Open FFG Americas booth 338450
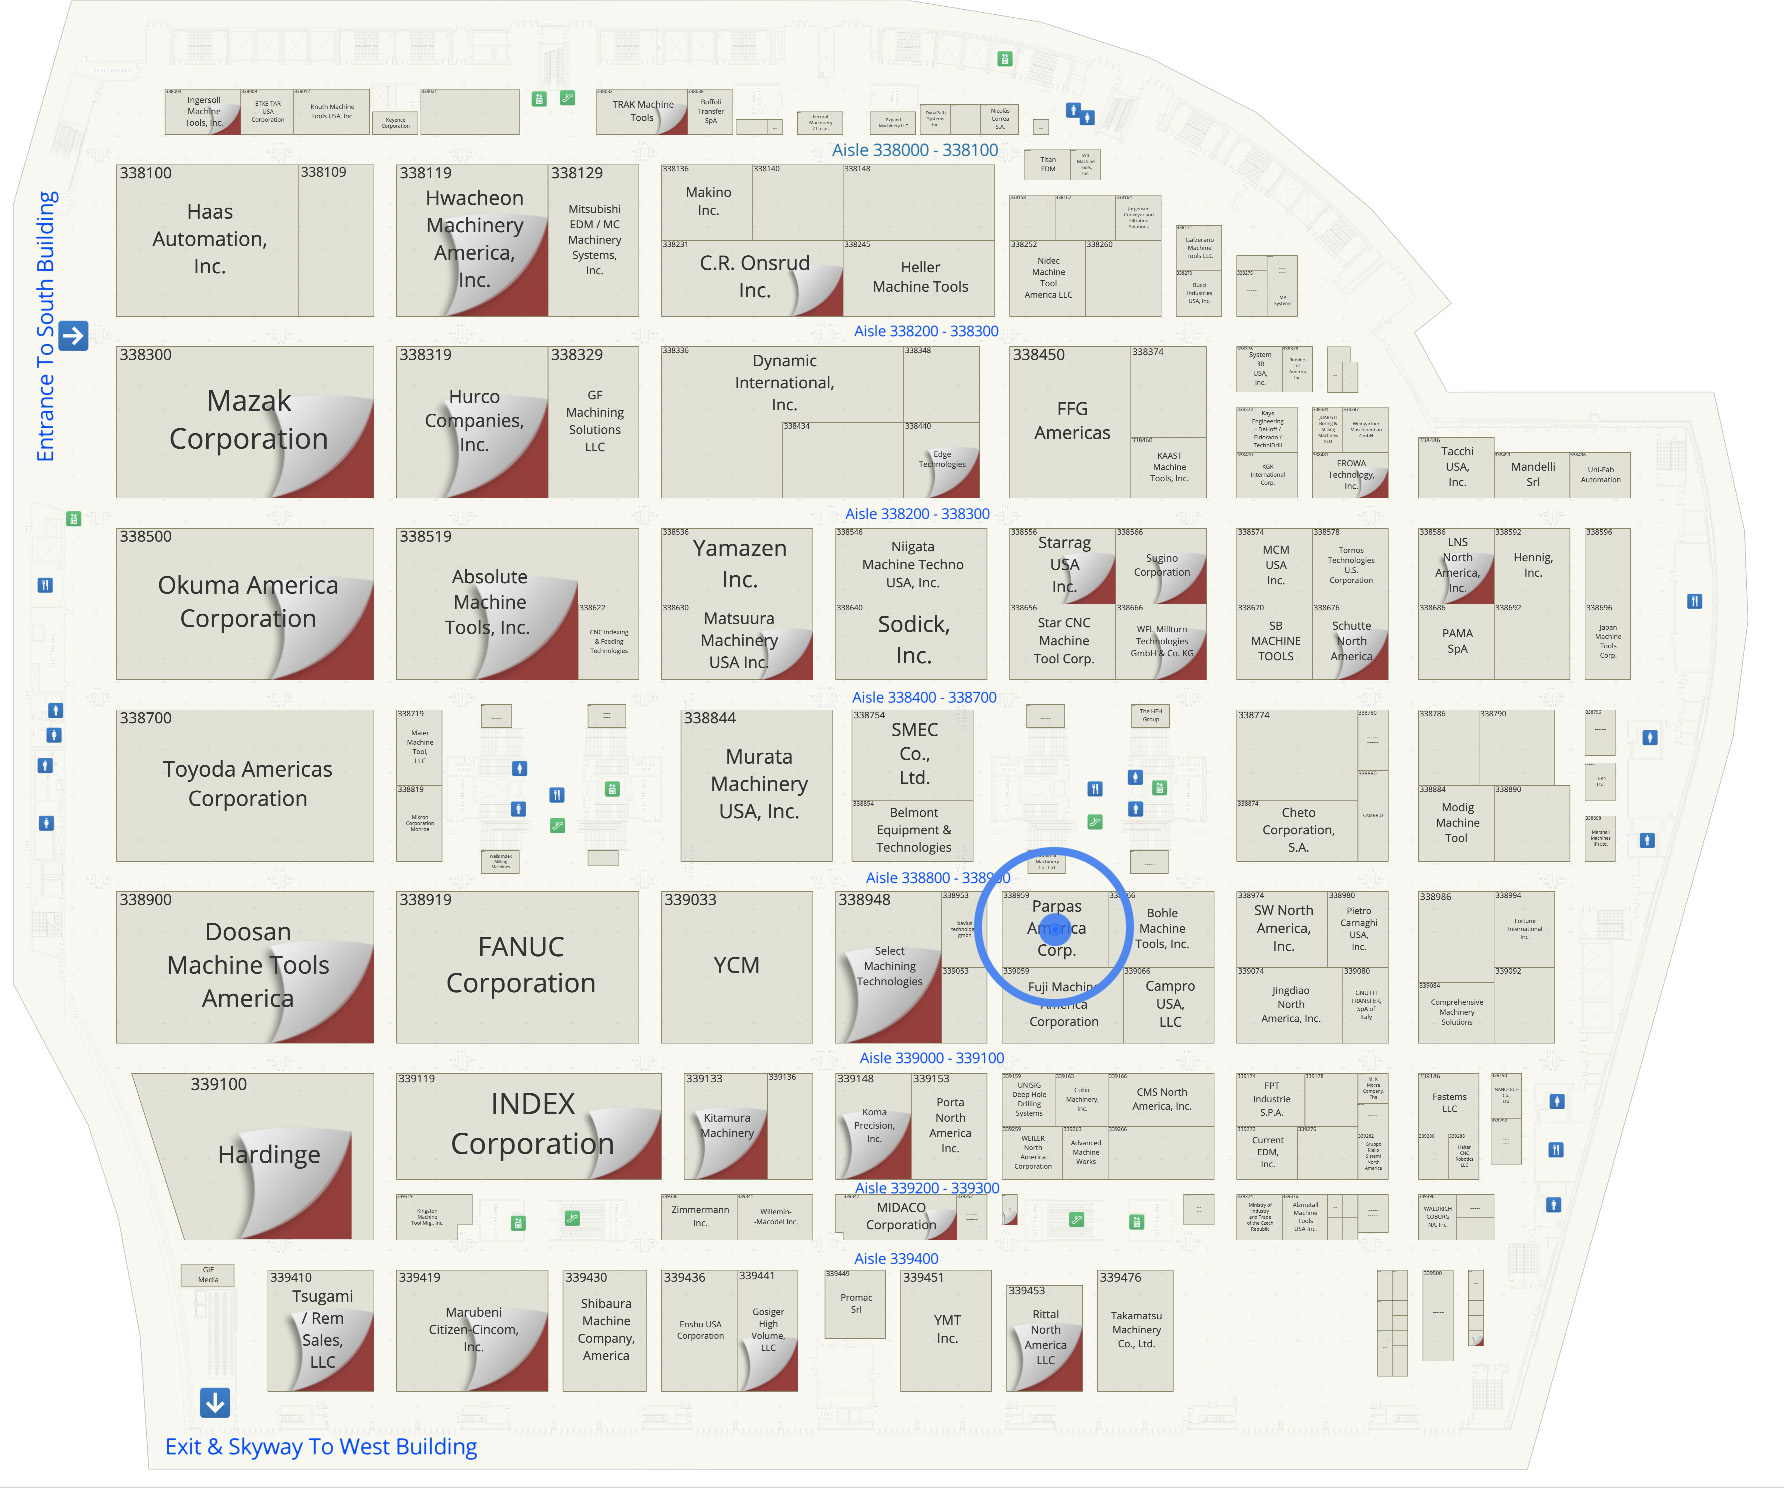This screenshot has width=1784, height=1488. [1070, 422]
